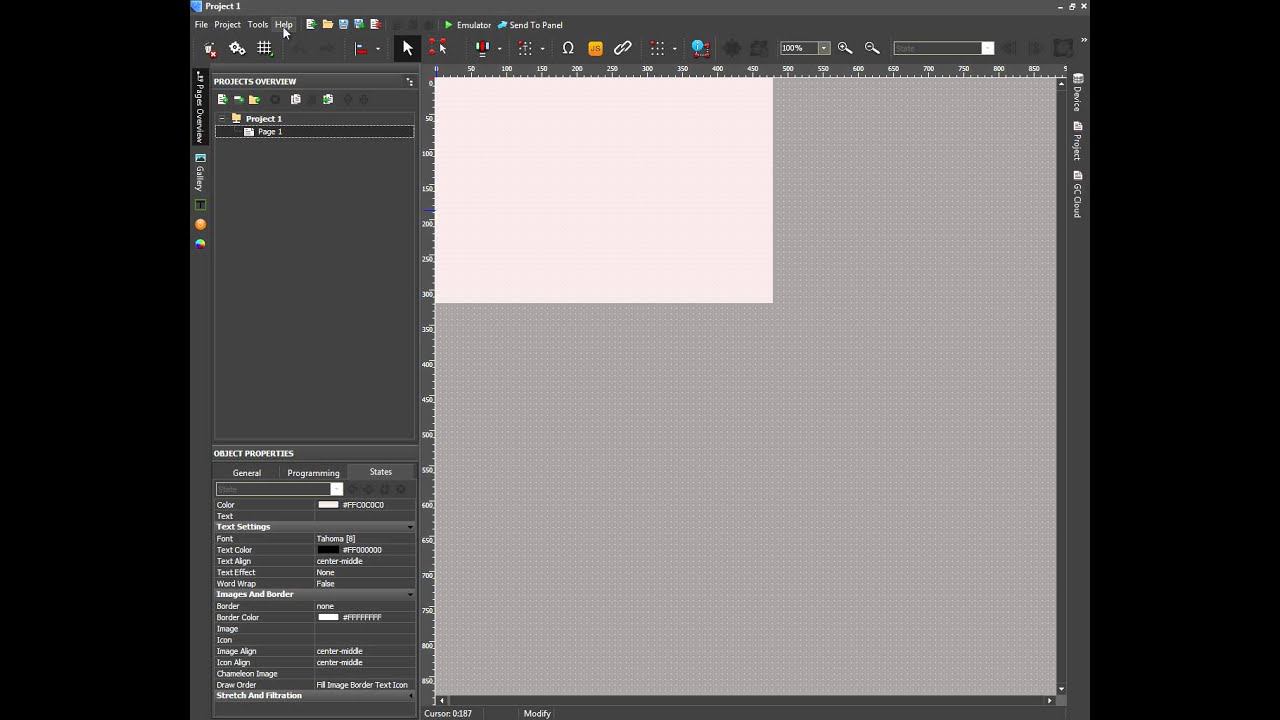Image resolution: width=1280 pixels, height=720 pixels.
Task: Click the multicolor wheel sidebar icon
Action: coord(200,244)
